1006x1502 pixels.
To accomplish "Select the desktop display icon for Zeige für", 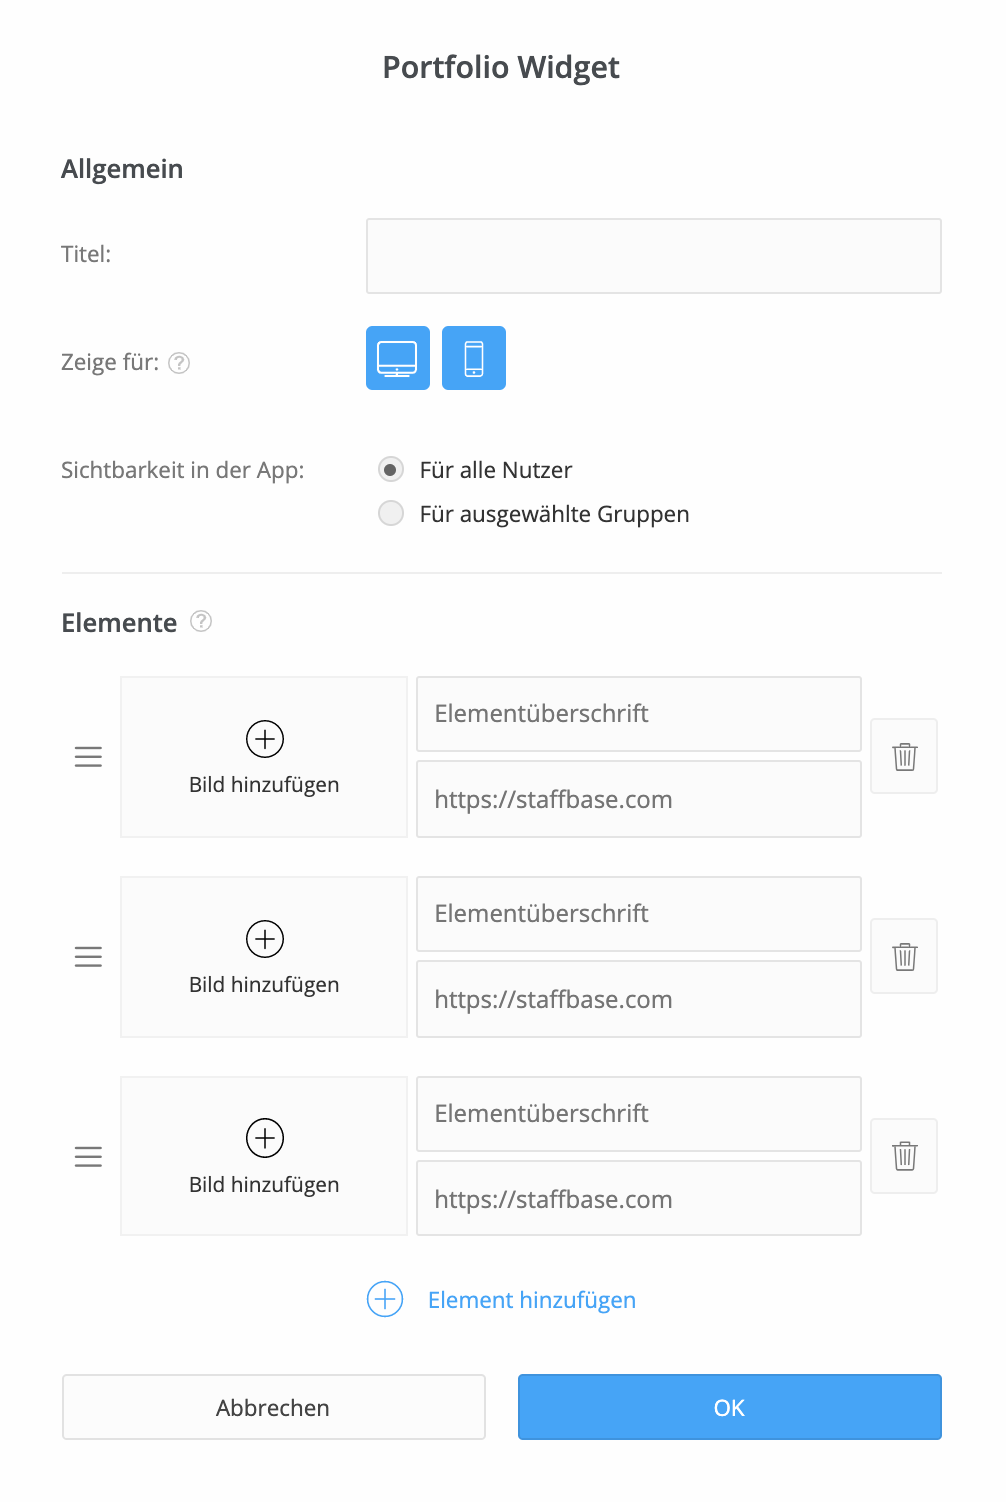I will 397,357.
